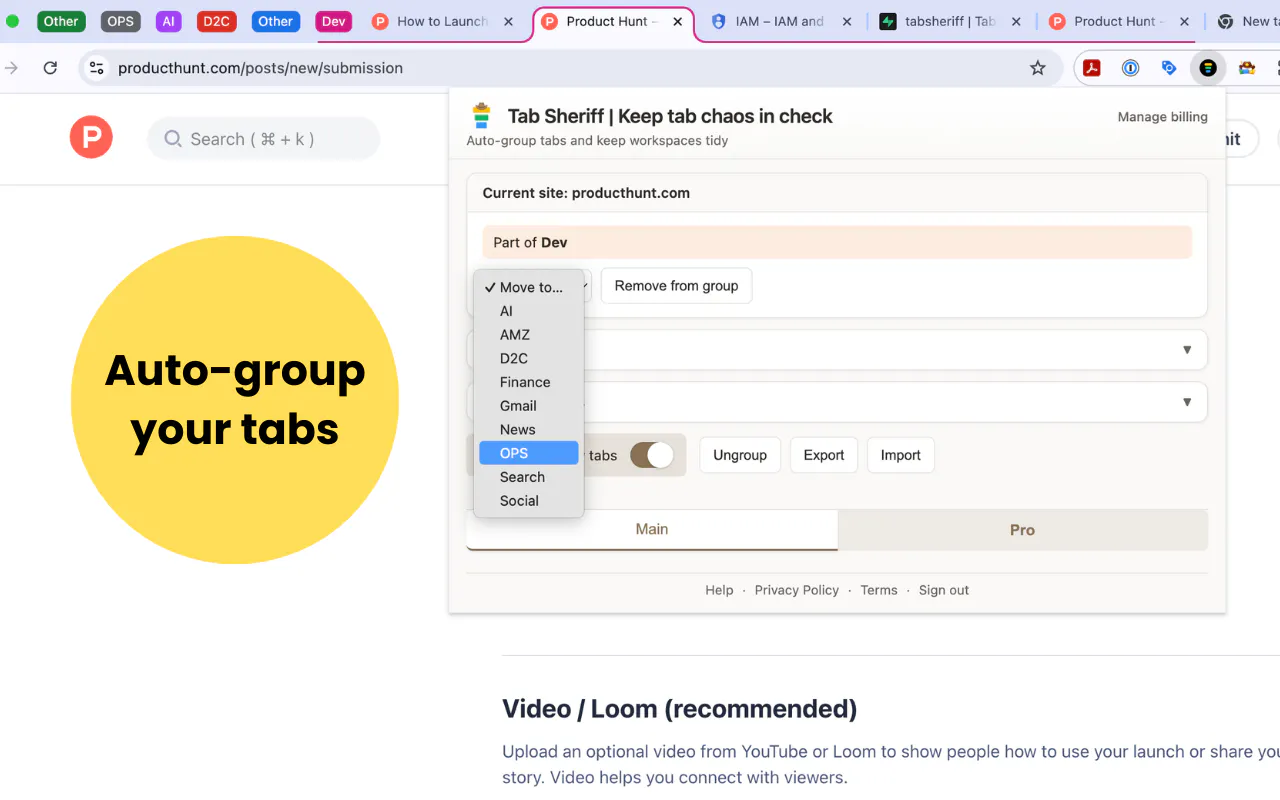The image size is (1280, 800).
Task: Select 'Move to...' option in dropdown
Action: click(528, 287)
